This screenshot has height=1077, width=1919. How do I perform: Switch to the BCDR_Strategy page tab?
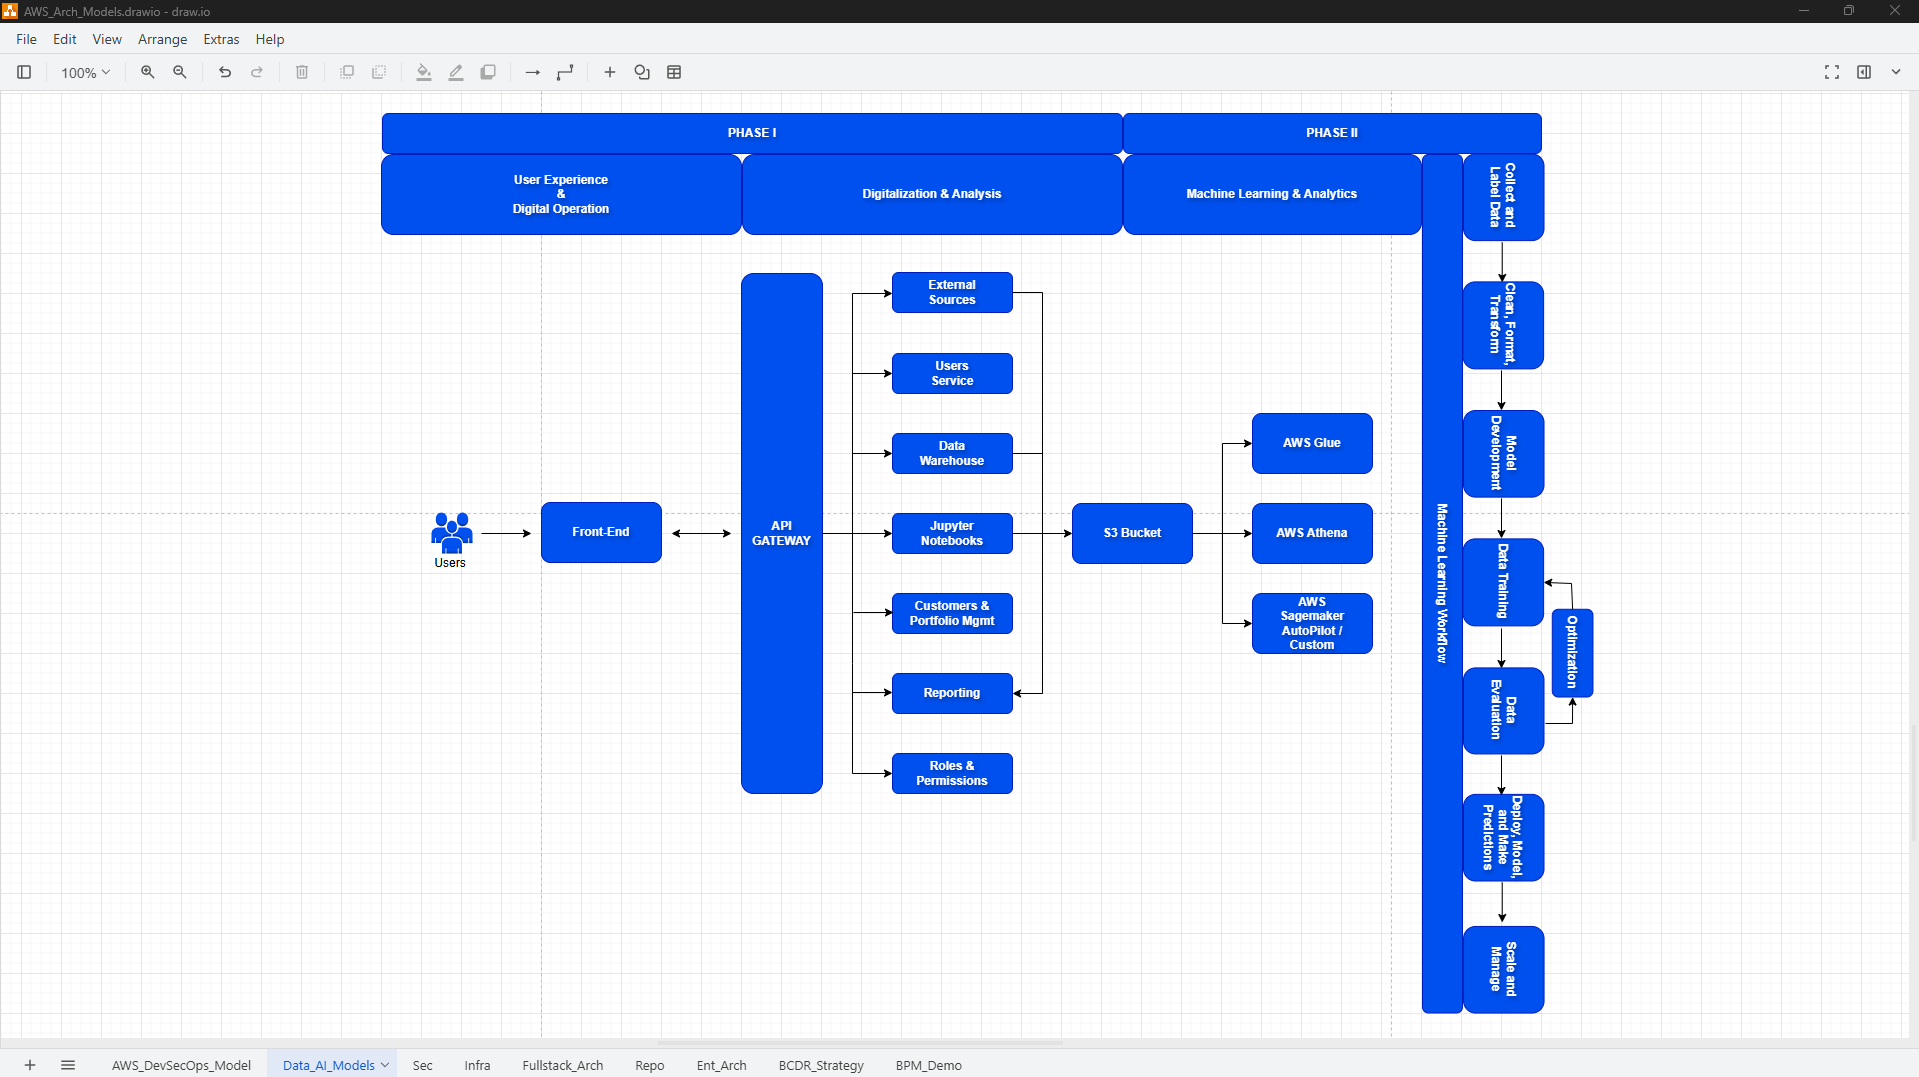(x=820, y=1065)
